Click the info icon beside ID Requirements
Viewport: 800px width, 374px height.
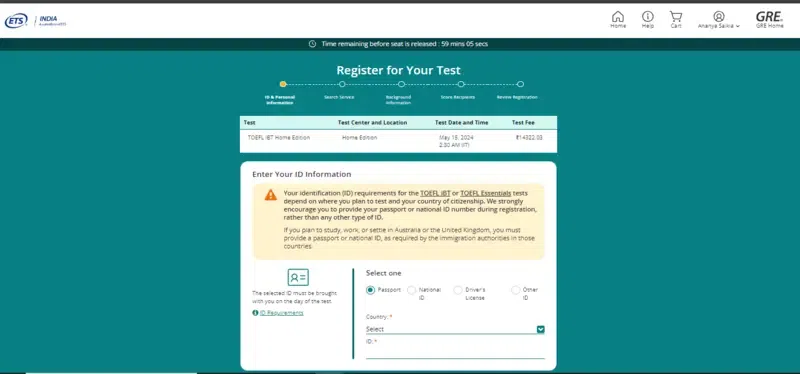point(255,313)
